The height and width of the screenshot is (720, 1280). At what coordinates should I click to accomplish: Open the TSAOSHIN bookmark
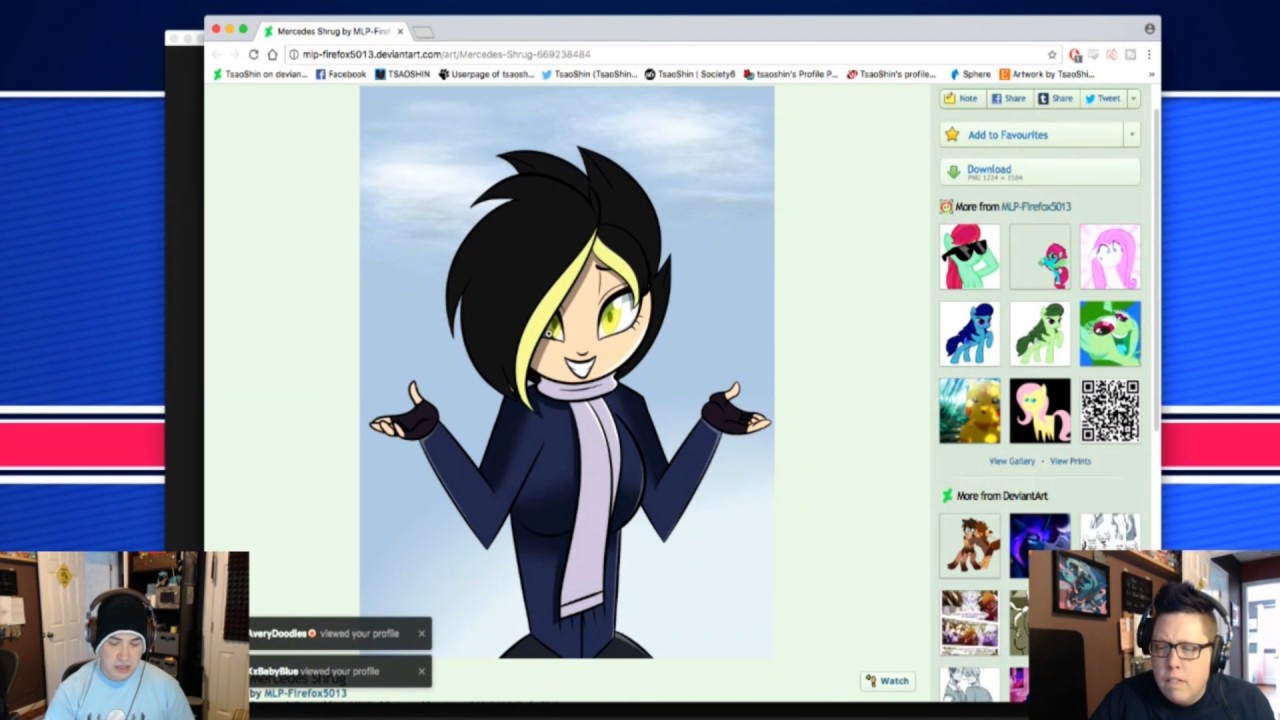(x=402, y=74)
